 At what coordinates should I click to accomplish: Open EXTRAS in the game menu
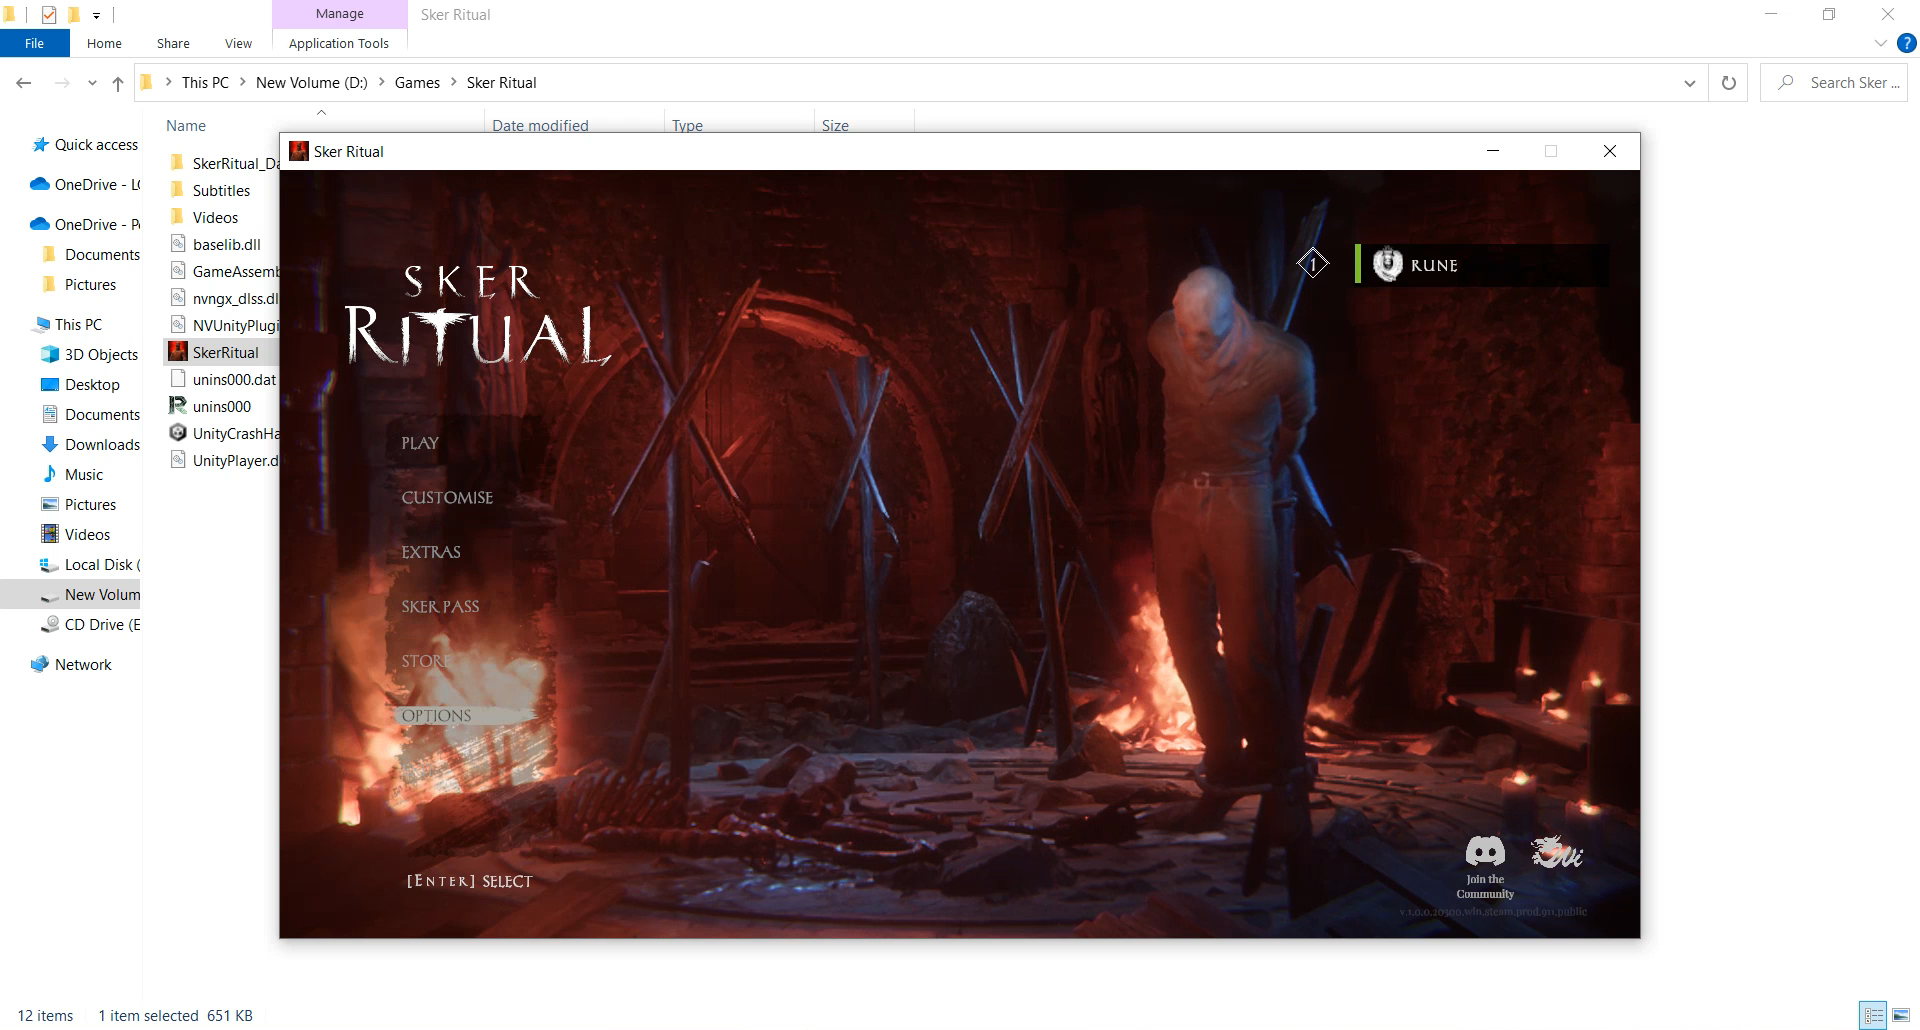coord(431,552)
